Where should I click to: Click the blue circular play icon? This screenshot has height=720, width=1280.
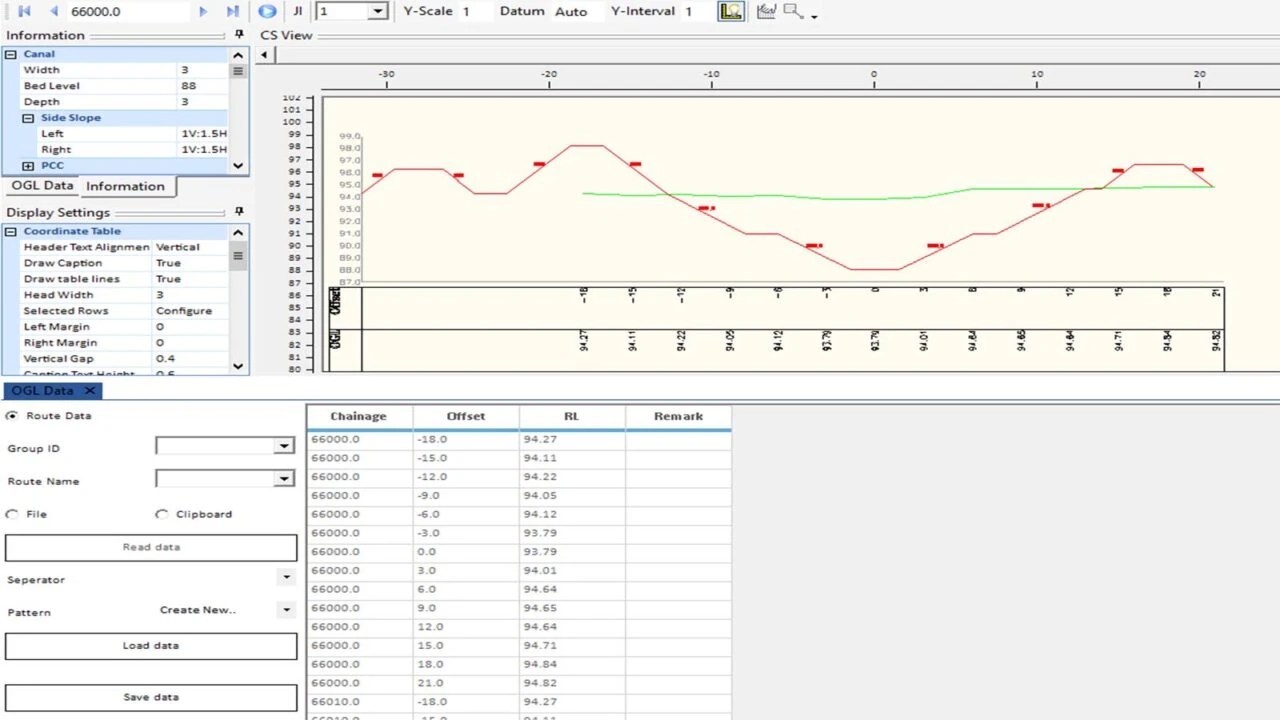[x=267, y=11]
